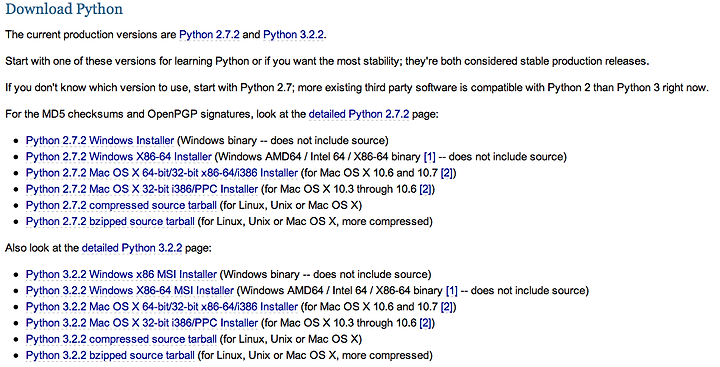
Task: Open the detailed Python 3.2.2 page link
Action: pyautogui.click(x=132, y=248)
